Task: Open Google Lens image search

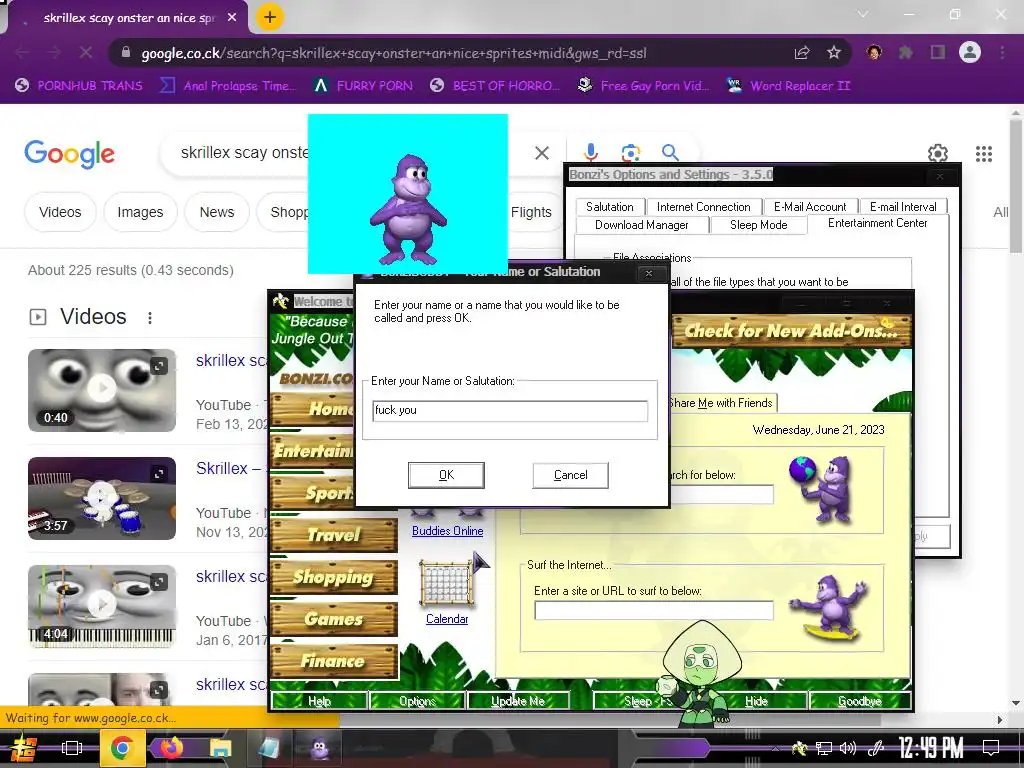Action: [630, 153]
